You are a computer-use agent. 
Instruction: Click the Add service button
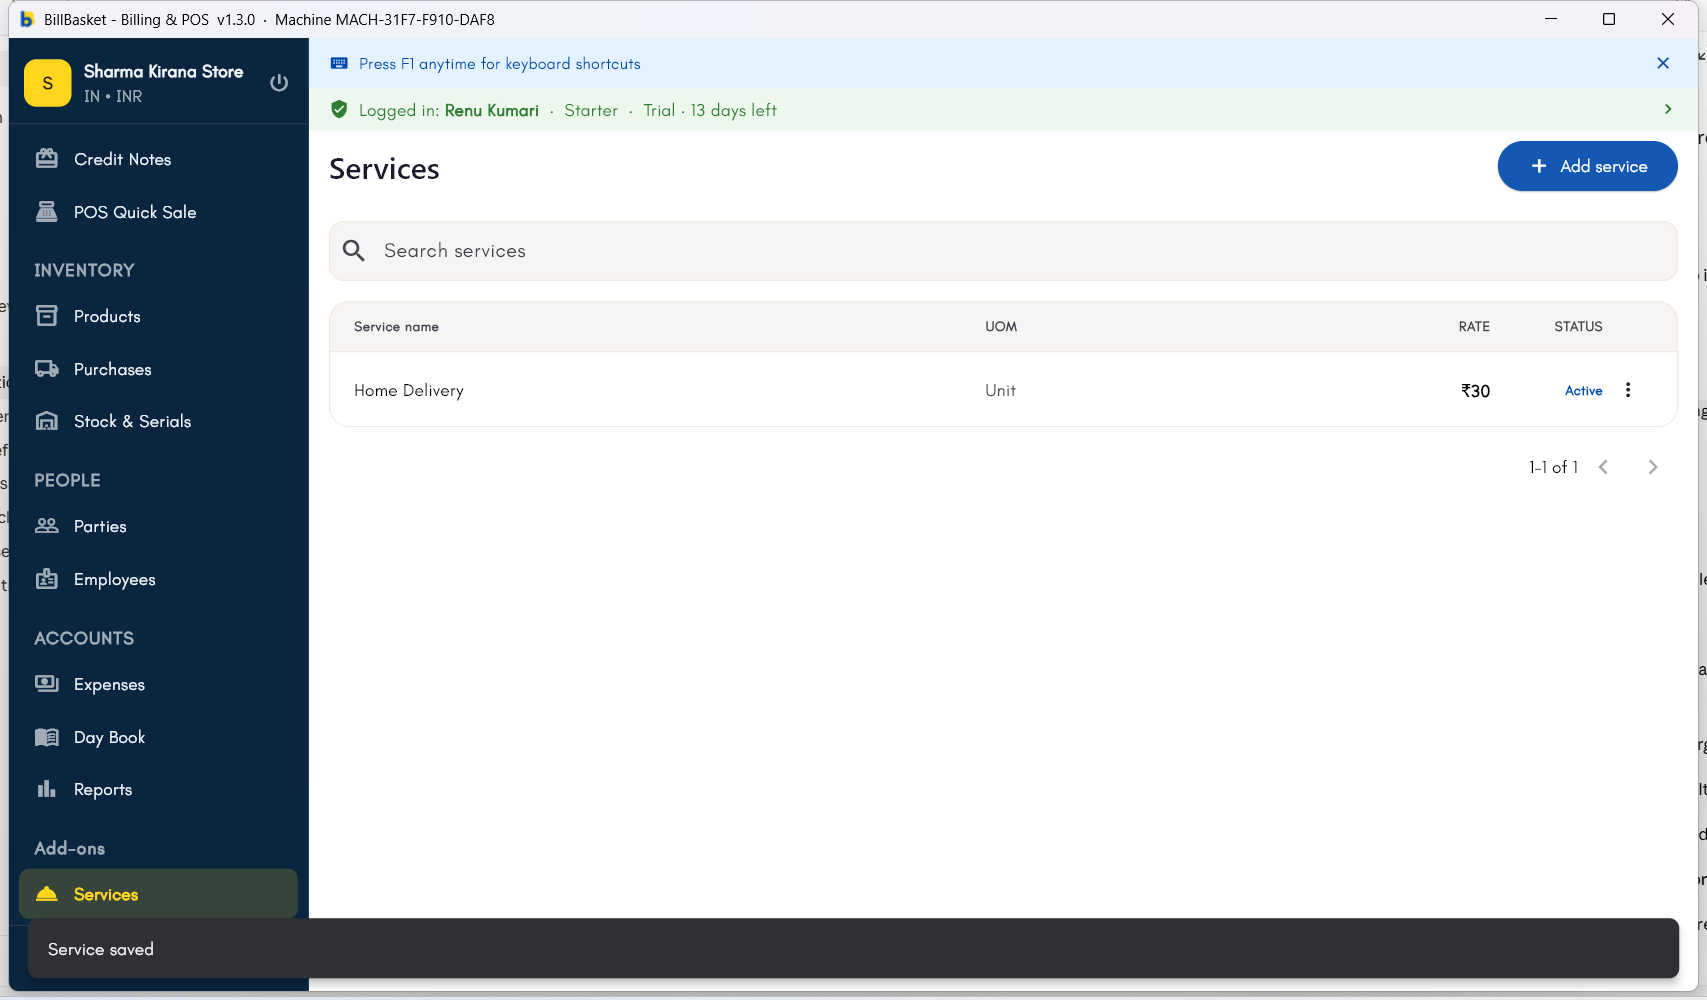tap(1587, 166)
